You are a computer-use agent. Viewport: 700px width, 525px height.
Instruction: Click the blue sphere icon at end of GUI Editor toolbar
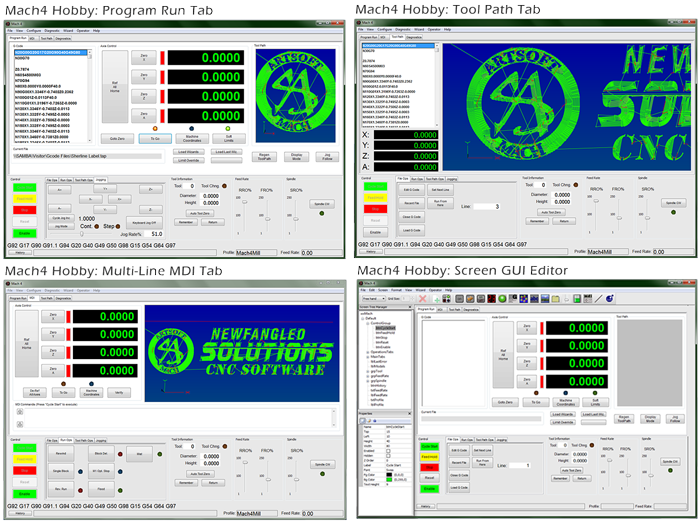pyautogui.click(x=609, y=298)
